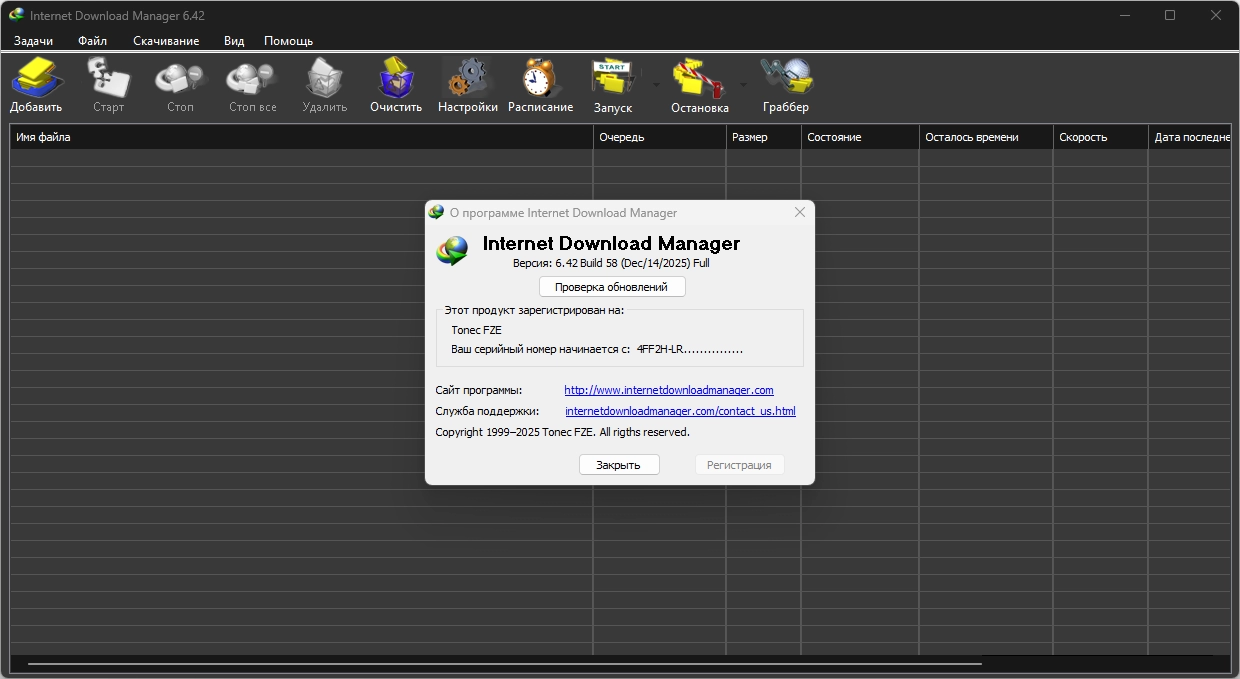This screenshot has width=1240, height=679.
Task: Click the Остановка (Stop queue) icon
Action: [699, 84]
